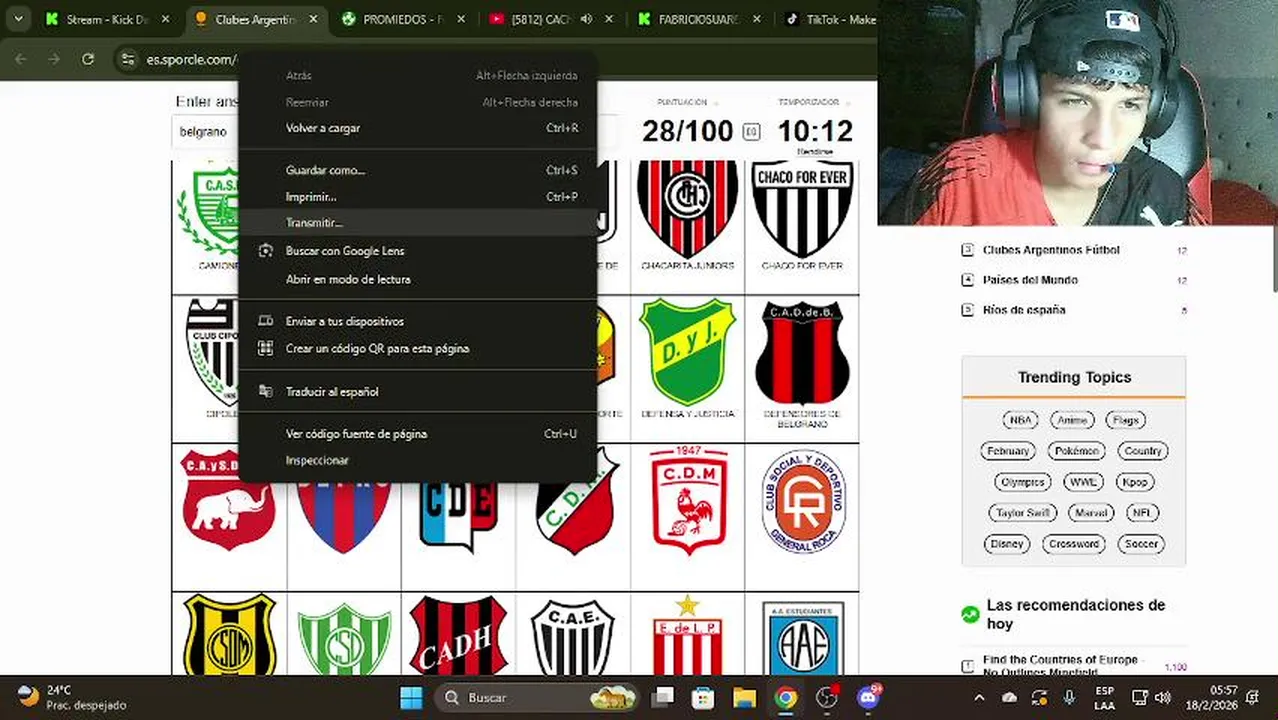Choose Traducir al español
Screen dimensions: 1278x720
click(417, 392)
